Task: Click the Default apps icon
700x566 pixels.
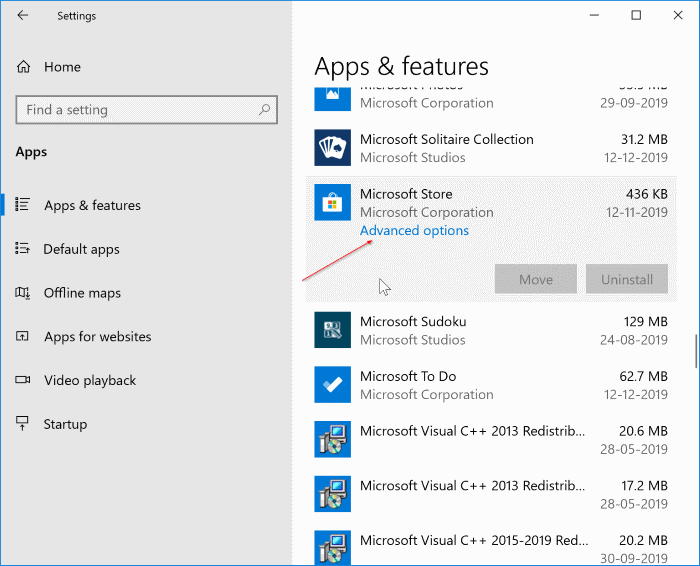Action: coord(22,248)
